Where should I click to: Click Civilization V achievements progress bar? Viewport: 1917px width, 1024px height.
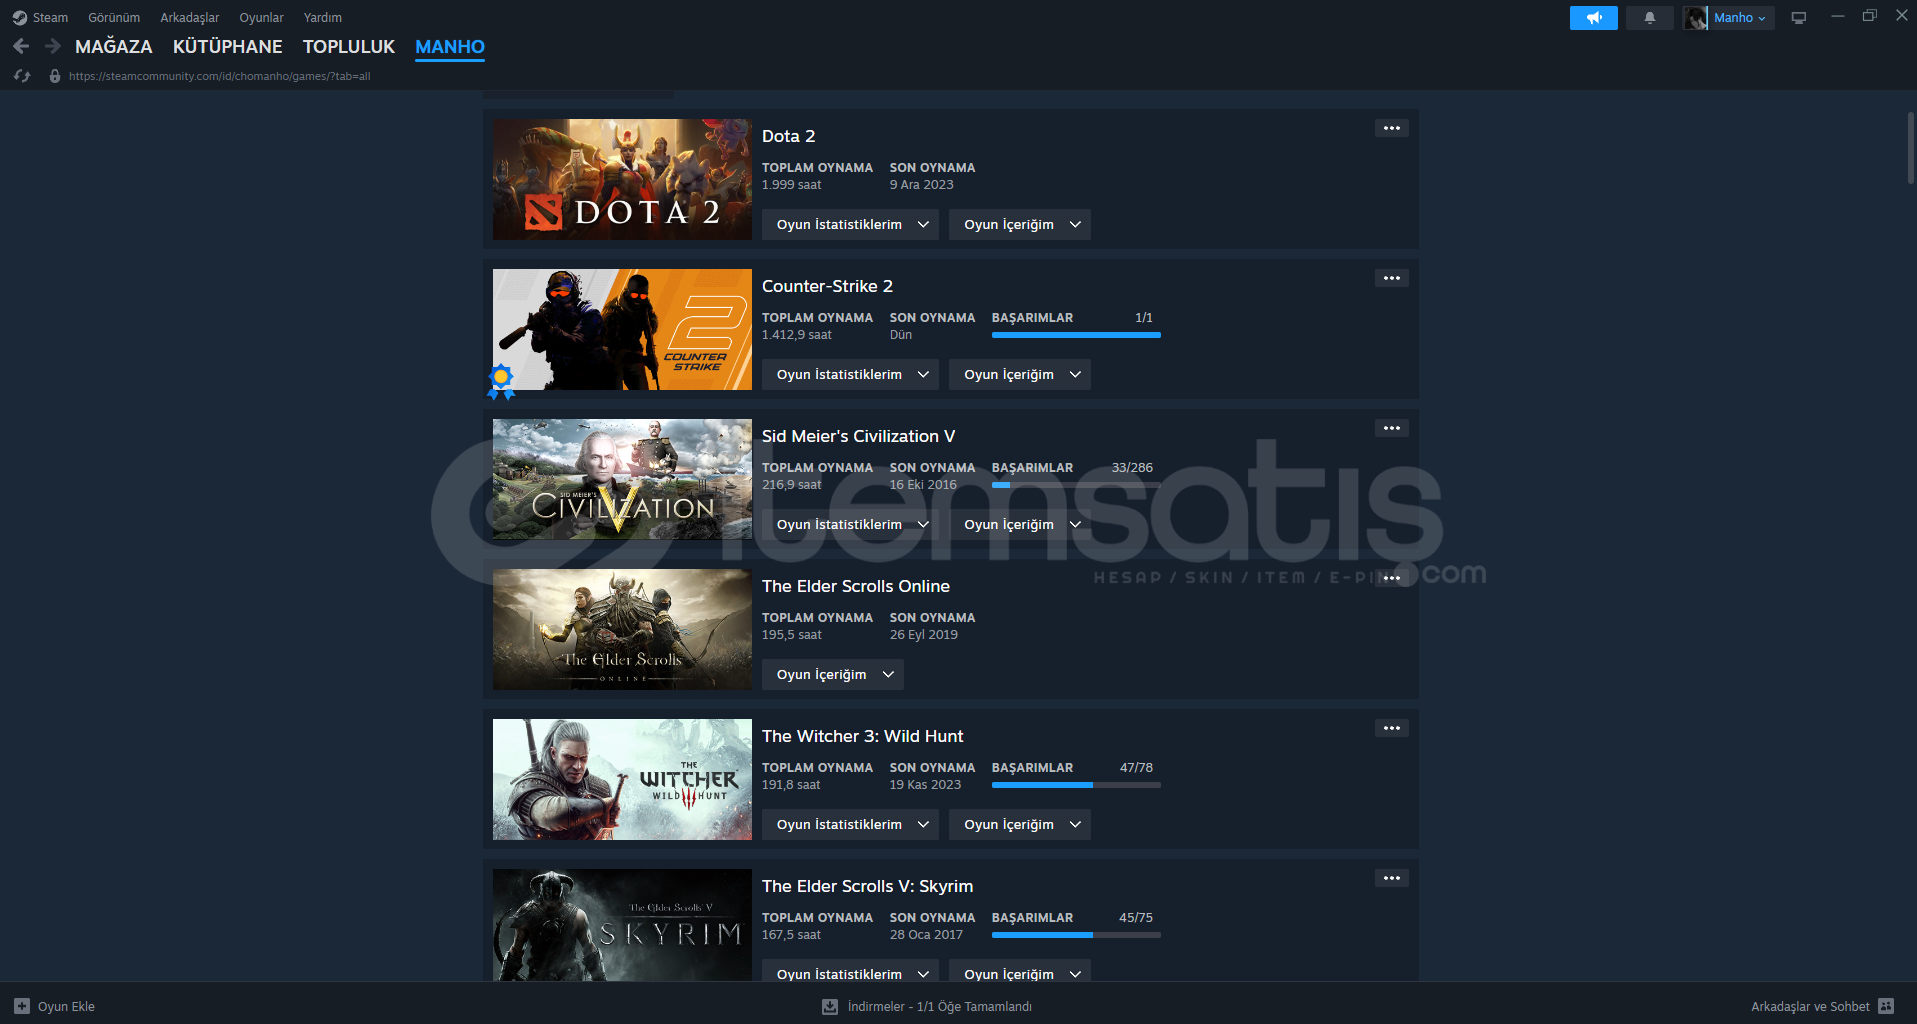[x=1076, y=485]
